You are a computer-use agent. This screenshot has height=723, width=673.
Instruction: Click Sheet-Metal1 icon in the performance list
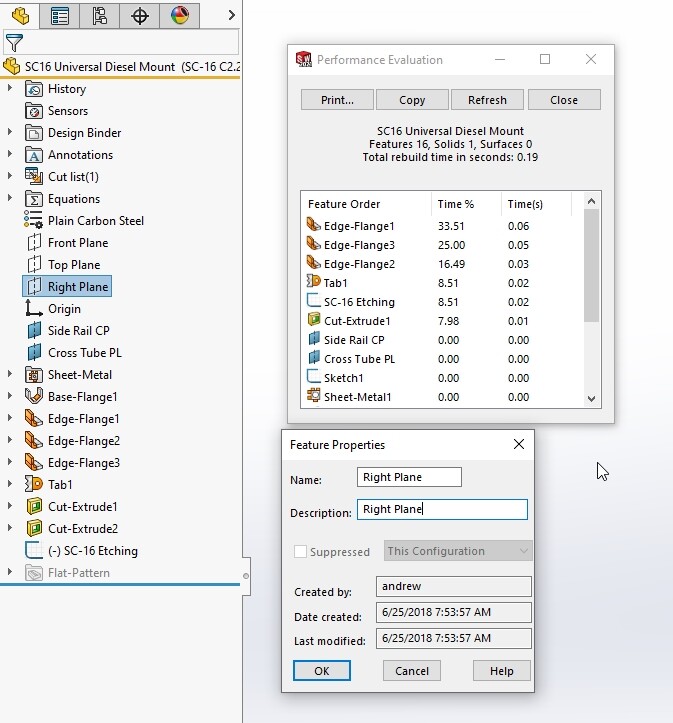(x=313, y=395)
